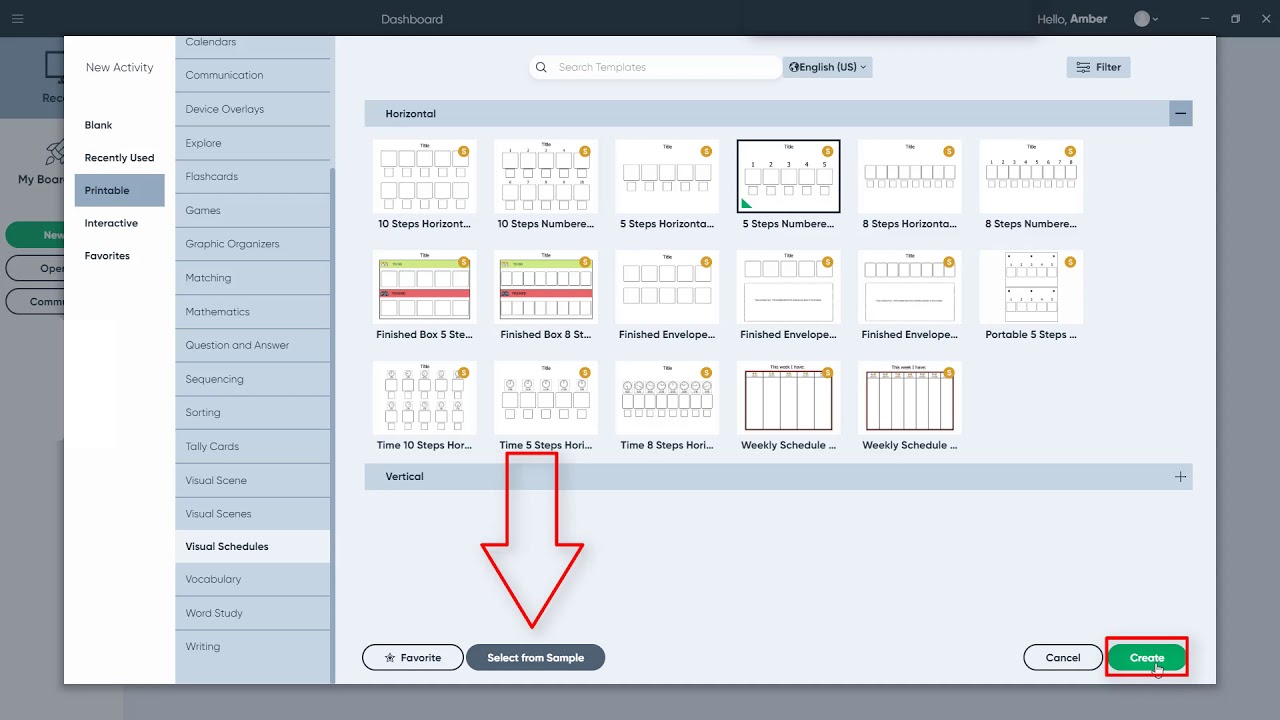
Task: Select the 8 Steps Horizontal template
Action: (910, 185)
